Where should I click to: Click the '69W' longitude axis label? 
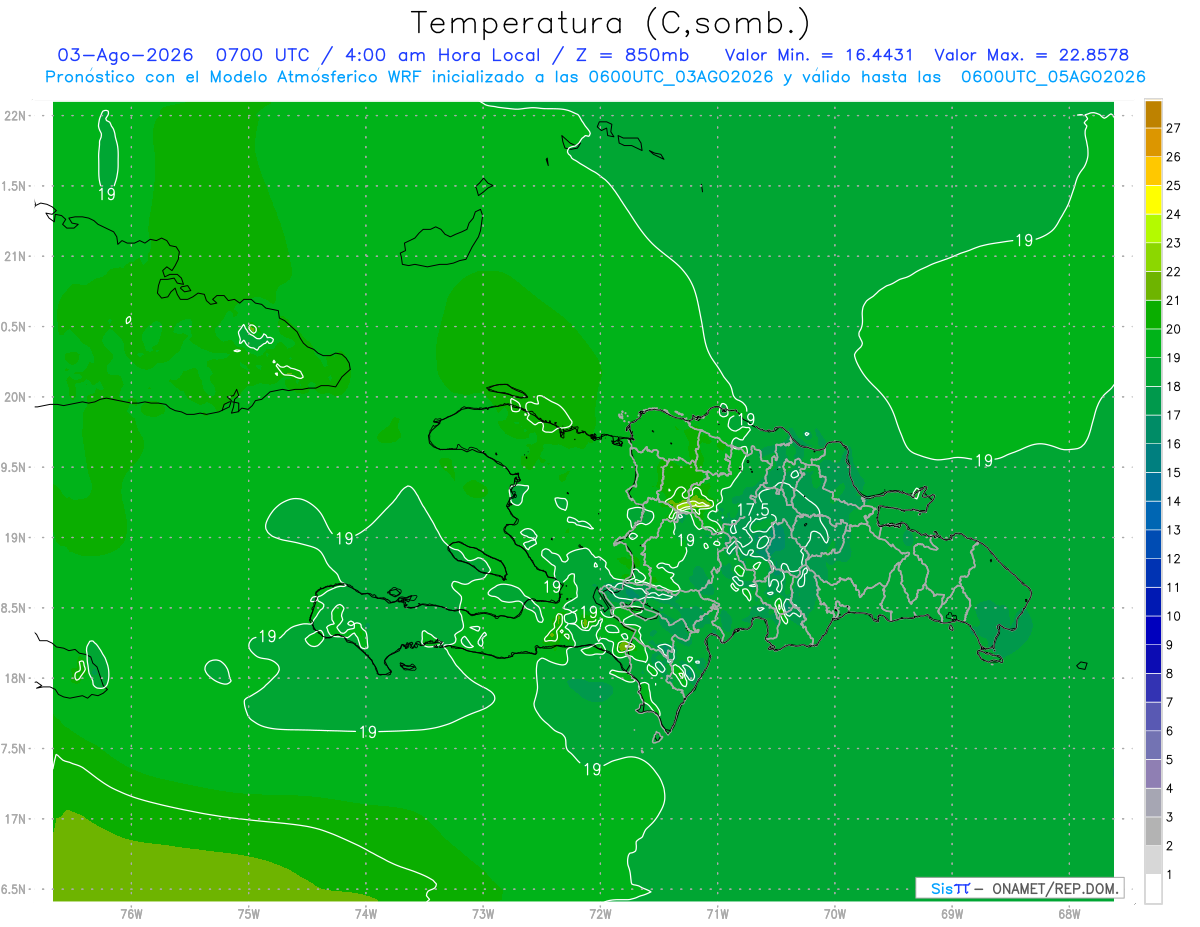pyautogui.click(x=952, y=913)
